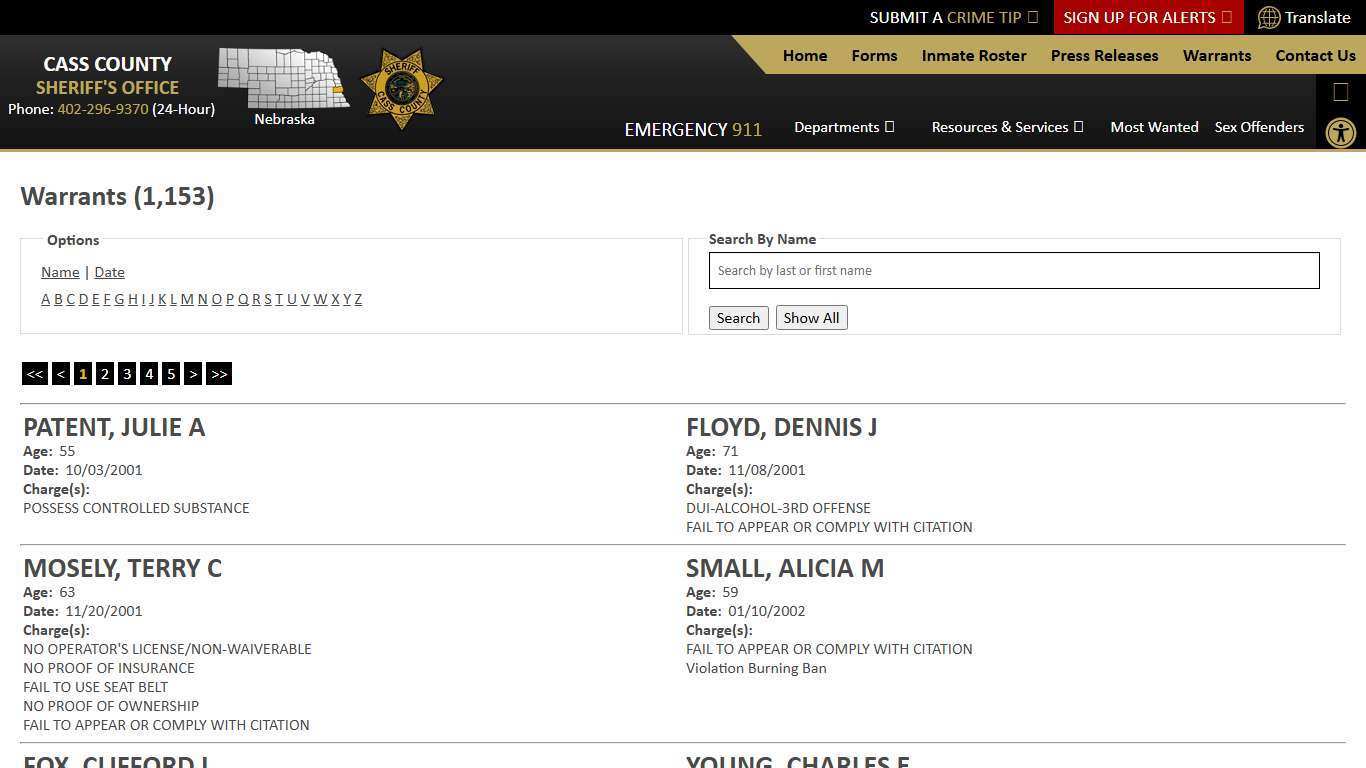Click the Show All button
Screen dimensions: 1366x768
811,318
